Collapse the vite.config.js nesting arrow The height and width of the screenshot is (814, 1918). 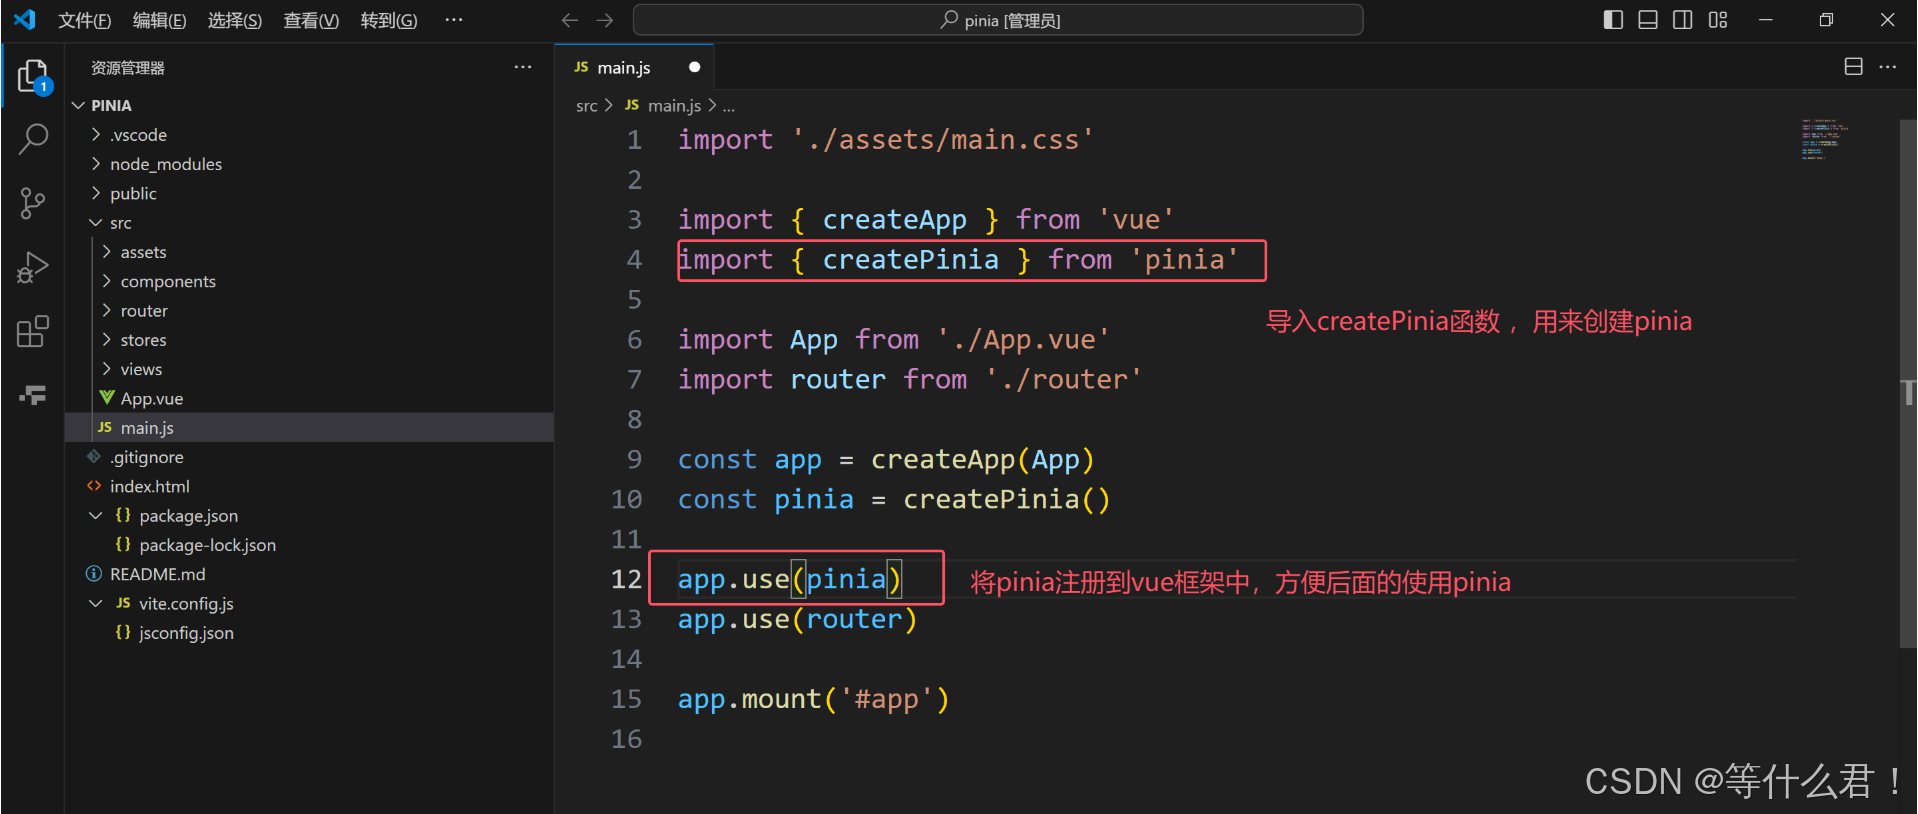[95, 603]
